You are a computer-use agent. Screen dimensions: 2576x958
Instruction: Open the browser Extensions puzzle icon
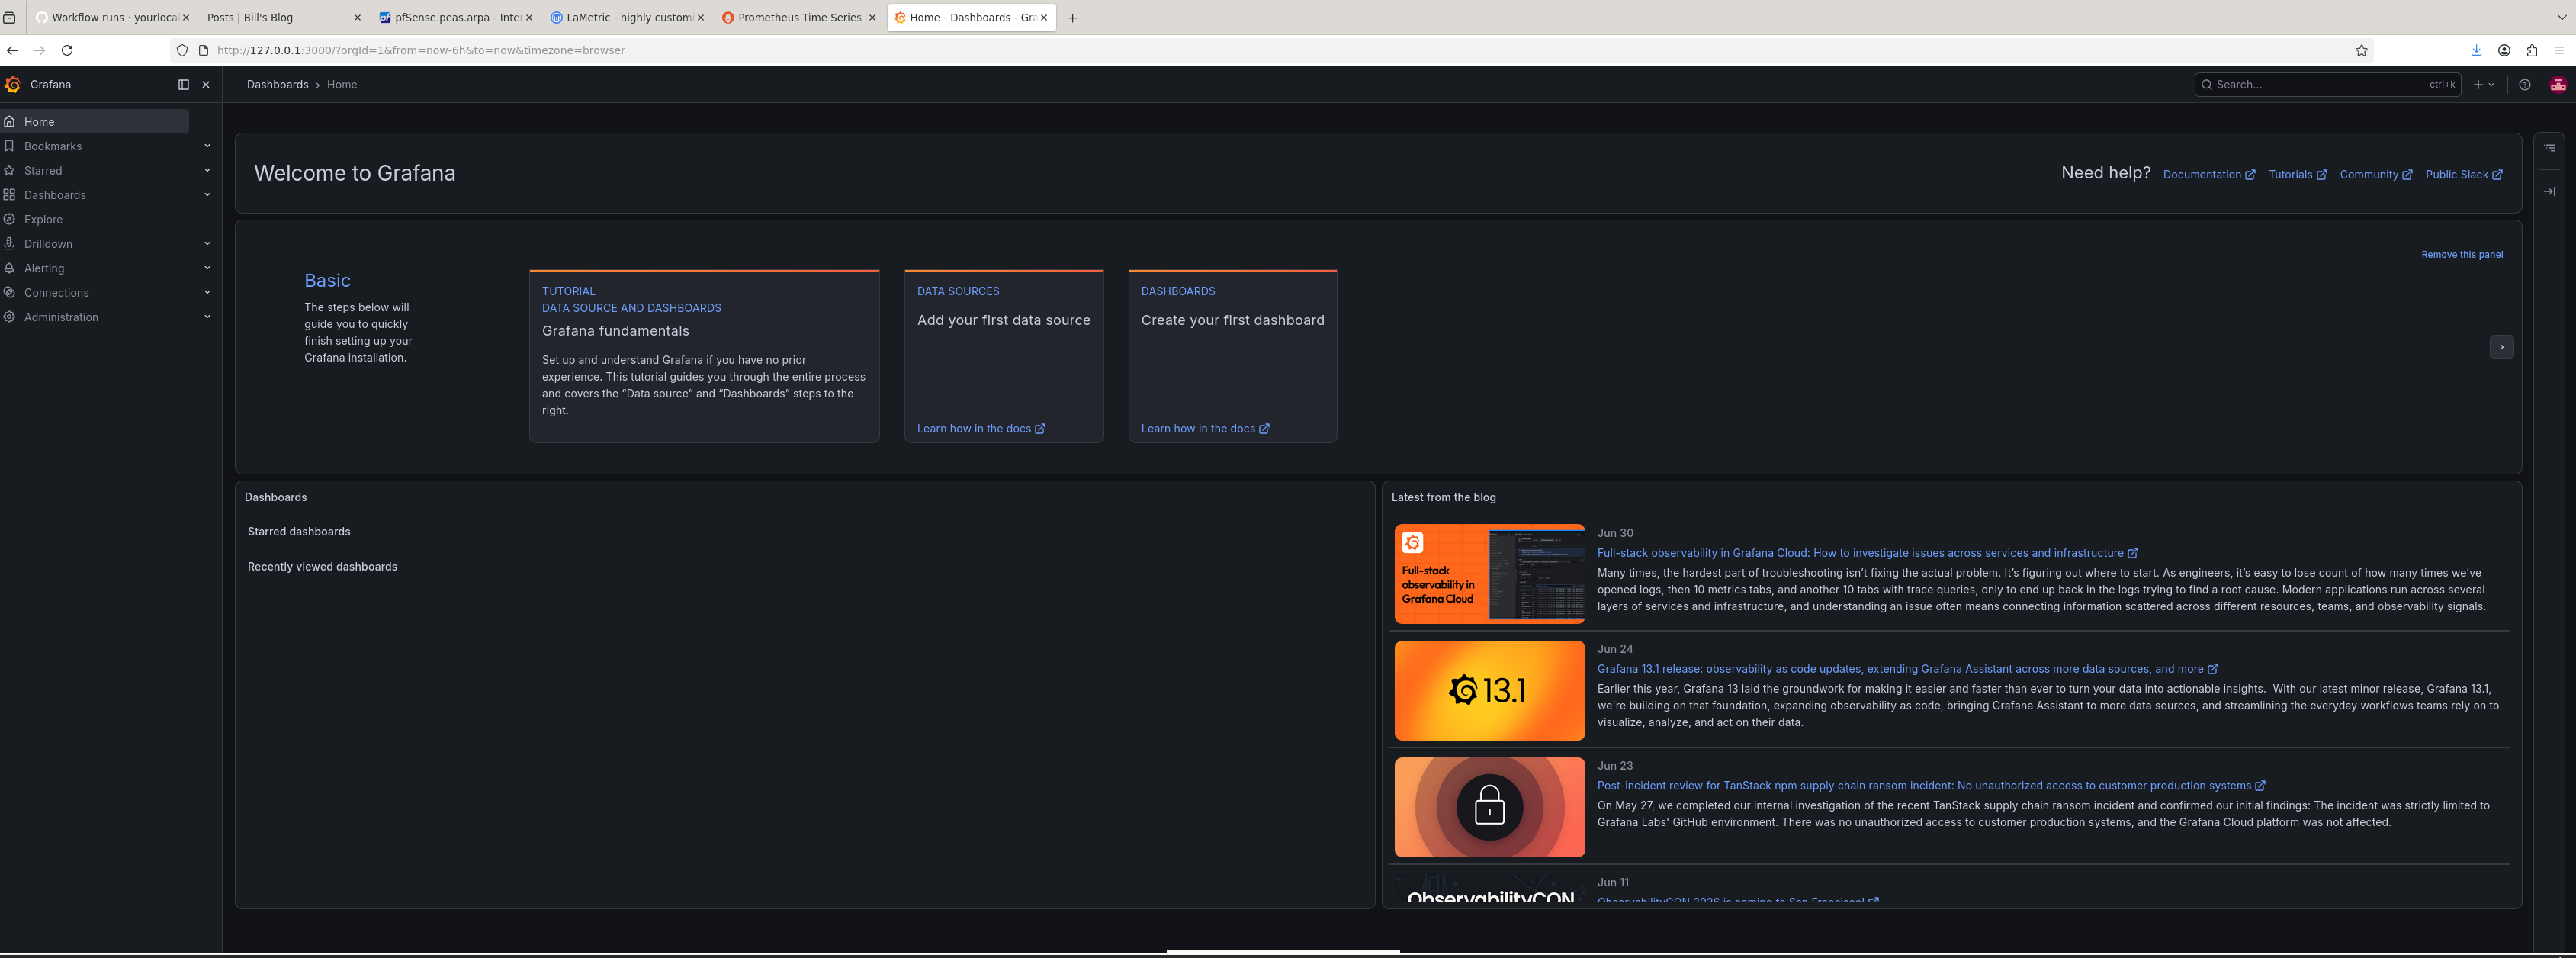[x=2532, y=51]
